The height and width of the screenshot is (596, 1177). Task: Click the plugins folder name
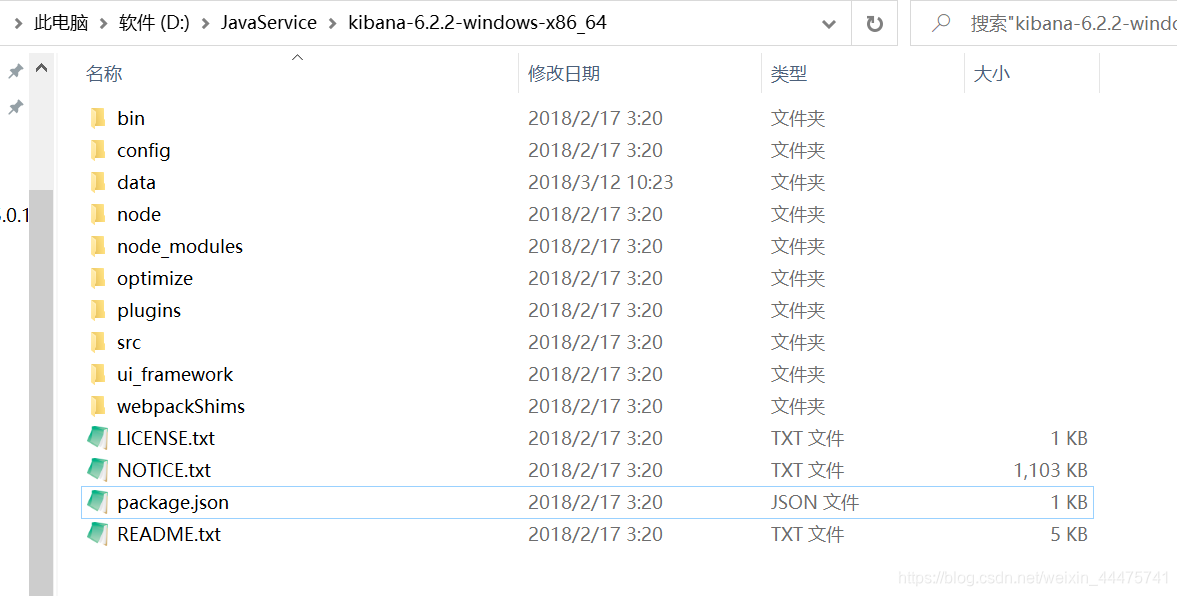click(149, 310)
